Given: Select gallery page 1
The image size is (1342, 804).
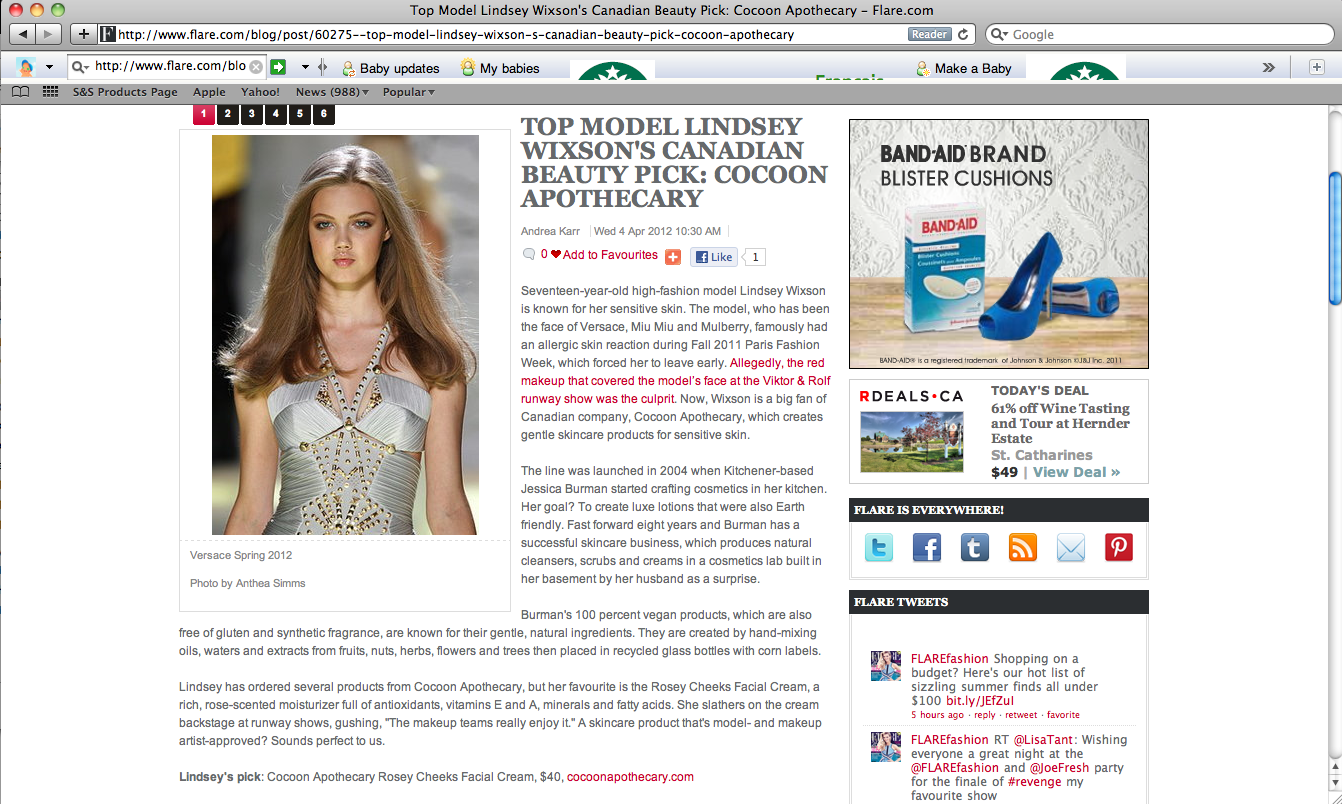Looking at the screenshot, I should click(203, 114).
